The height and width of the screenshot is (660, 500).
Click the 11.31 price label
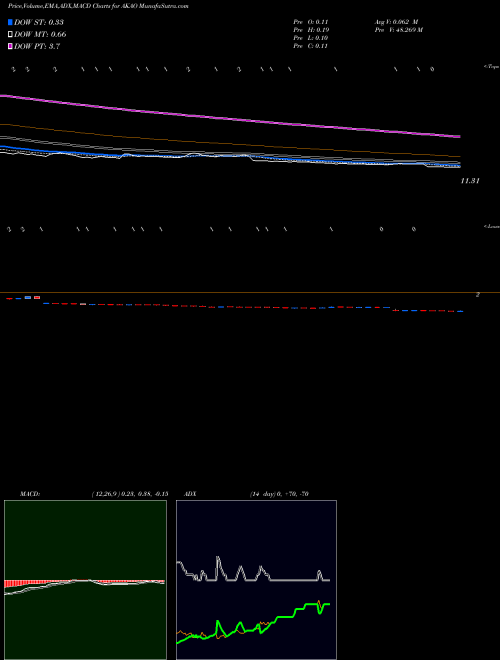pyautogui.click(x=470, y=181)
